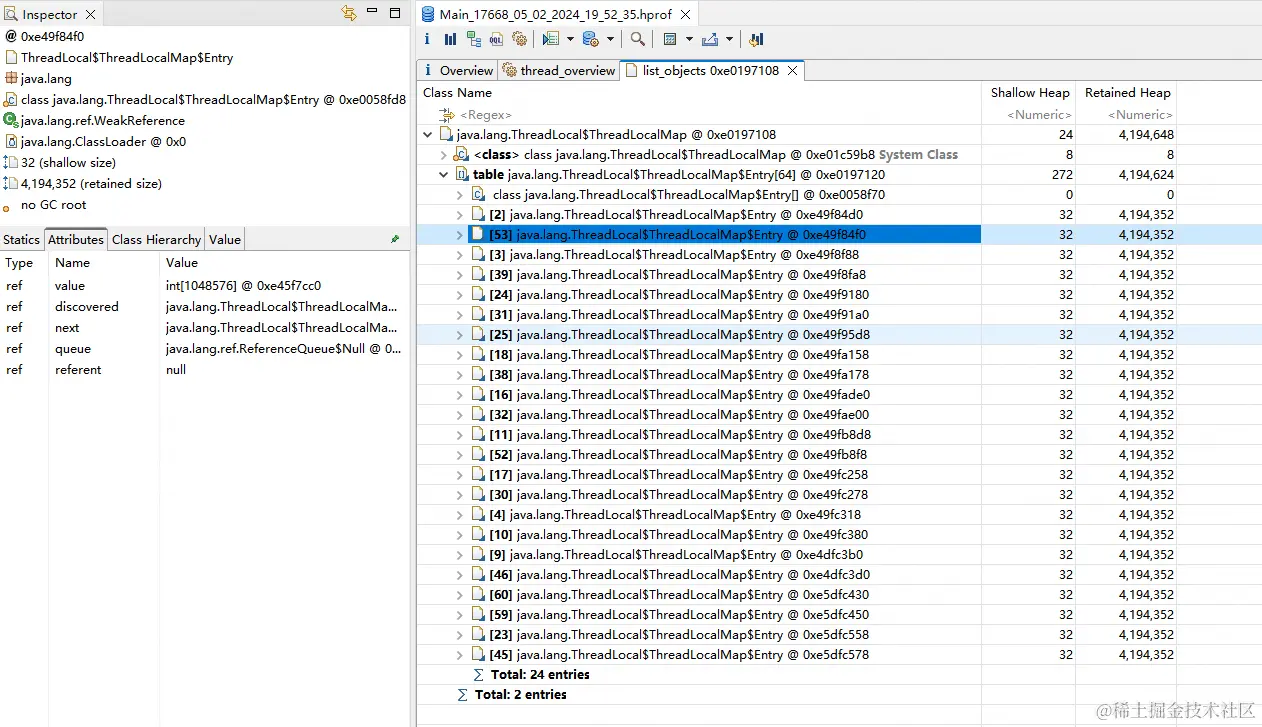Toggle link with snapshot arrows in Inspector
This screenshot has height=727, width=1262.
click(349, 13)
